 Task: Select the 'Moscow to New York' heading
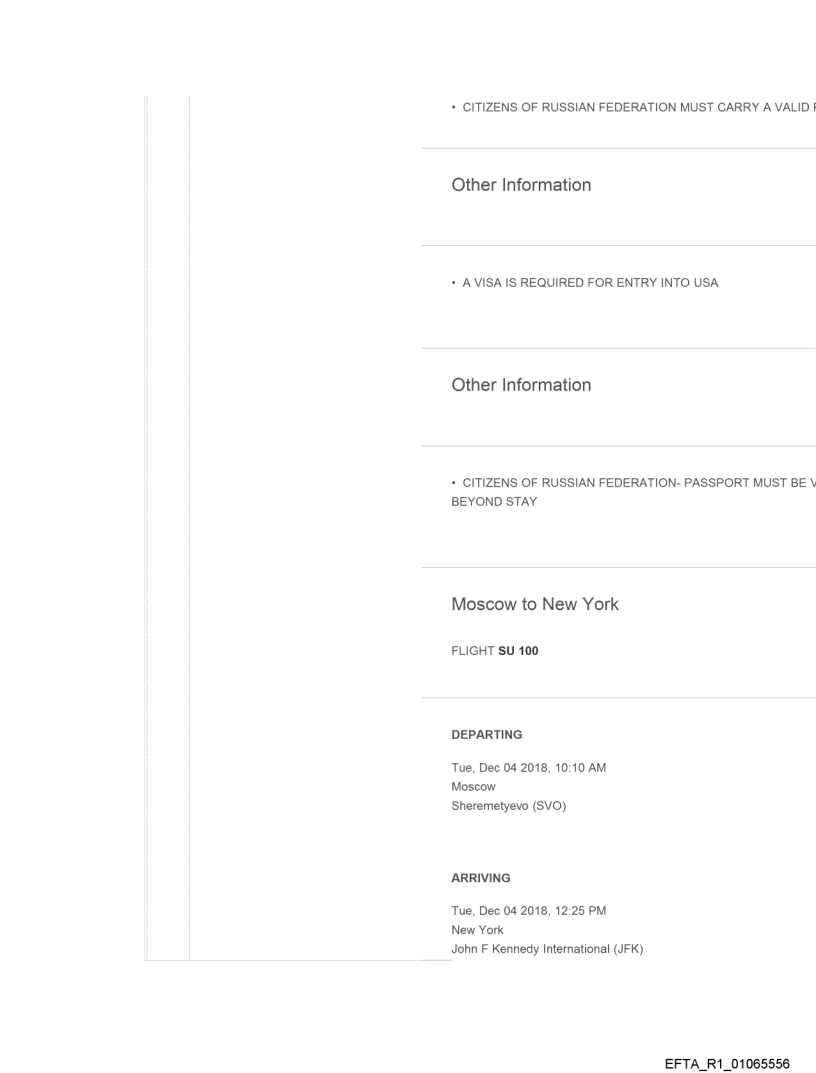(x=535, y=604)
